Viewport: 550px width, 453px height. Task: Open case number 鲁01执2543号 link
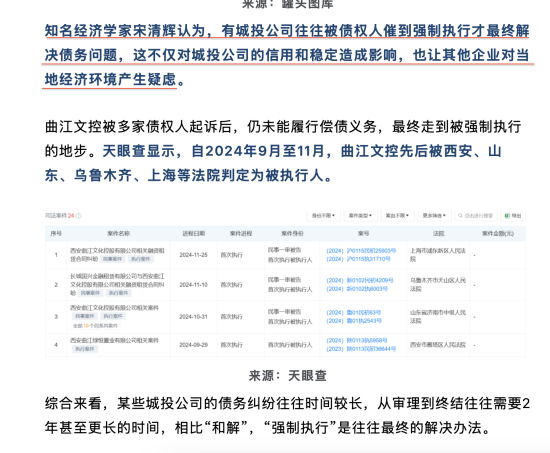coord(354,321)
